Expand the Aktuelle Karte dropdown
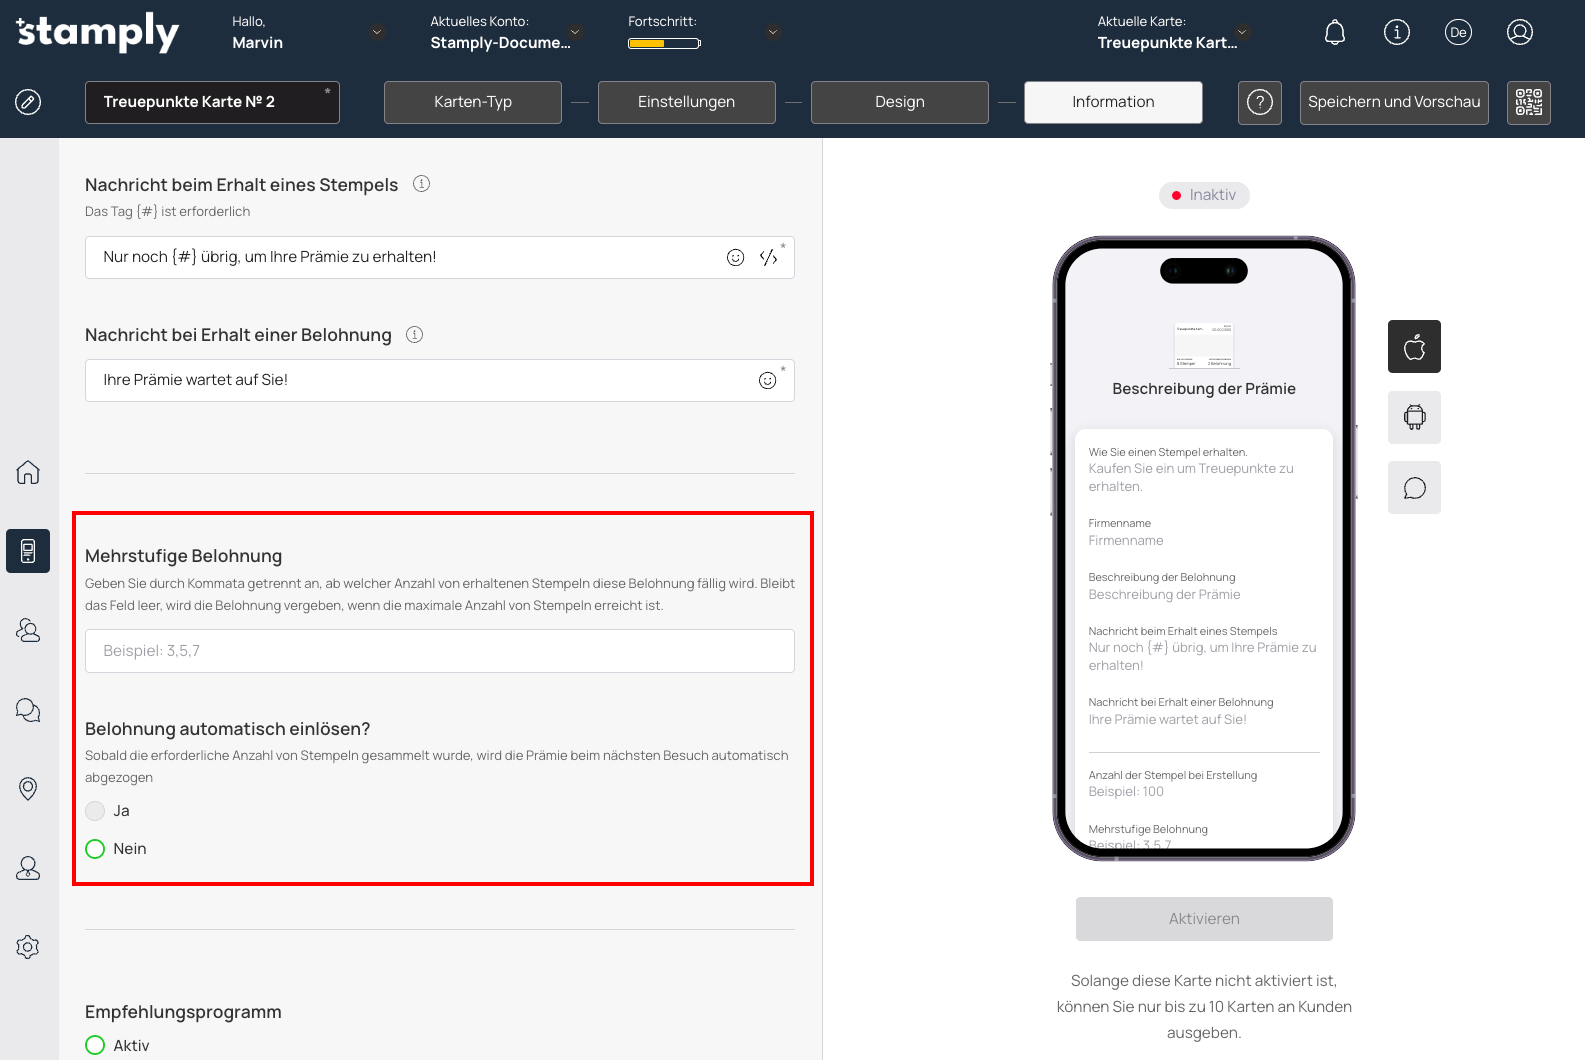 tap(1241, 32)
